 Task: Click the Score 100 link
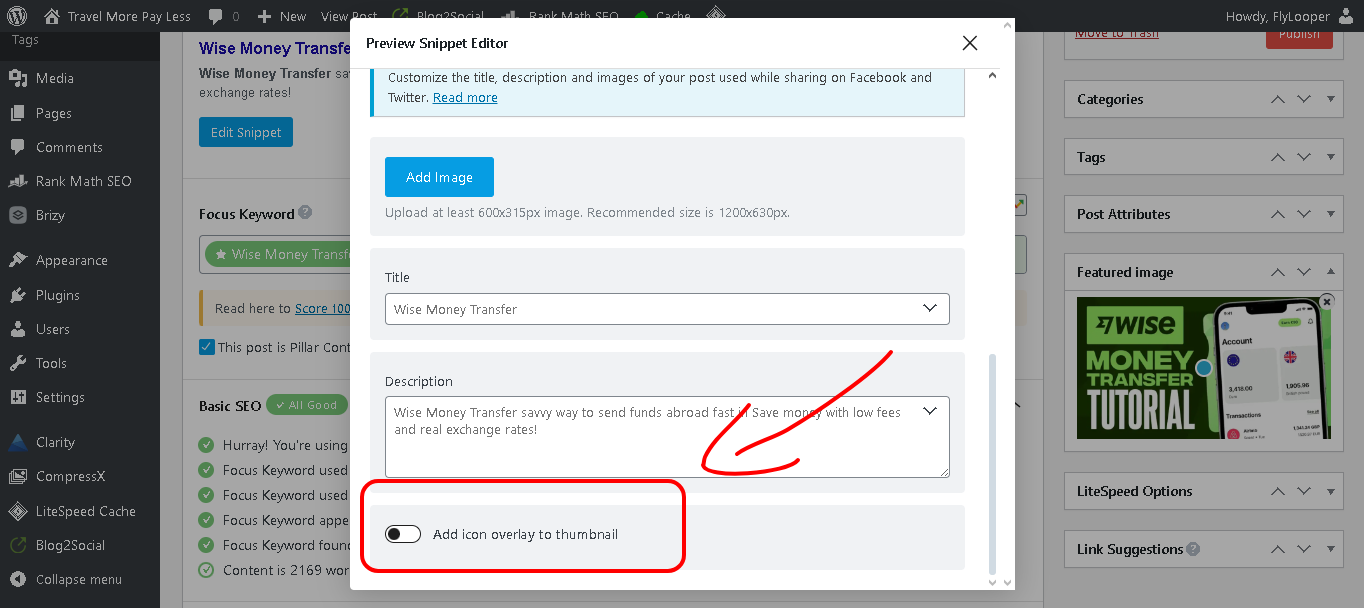click(x=322, y=308)
